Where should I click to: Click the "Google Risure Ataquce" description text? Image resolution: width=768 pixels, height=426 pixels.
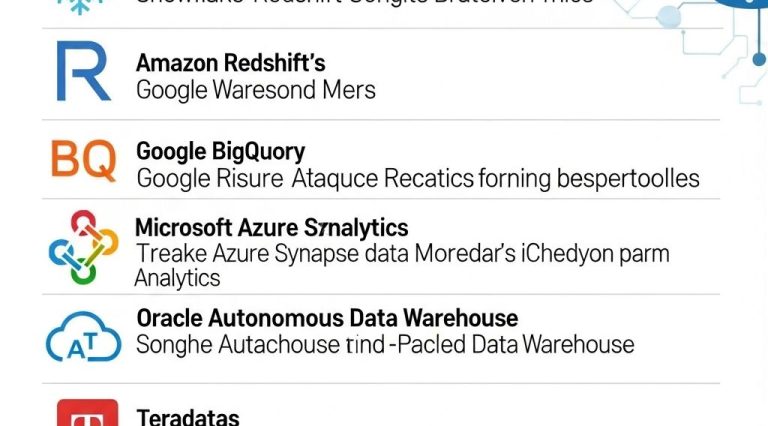pyautogui.click(x=417, y=179)
